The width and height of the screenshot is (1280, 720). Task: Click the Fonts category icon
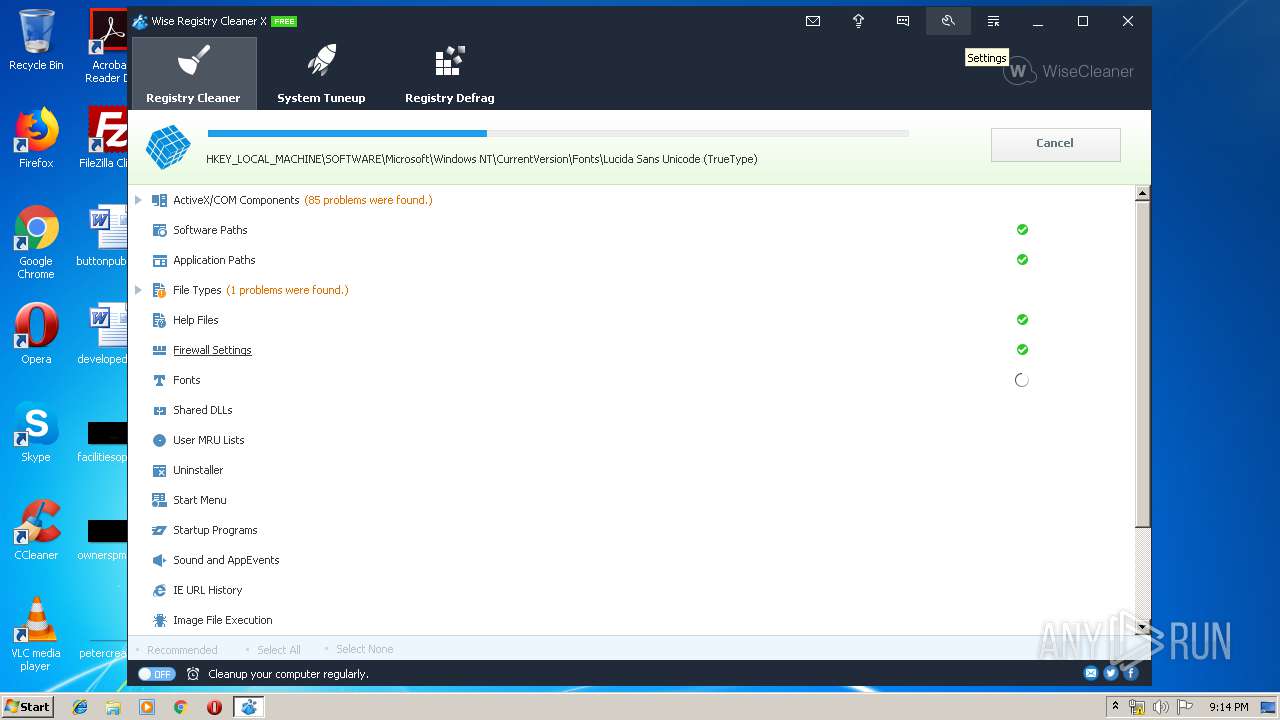click(x=159, y=380)
